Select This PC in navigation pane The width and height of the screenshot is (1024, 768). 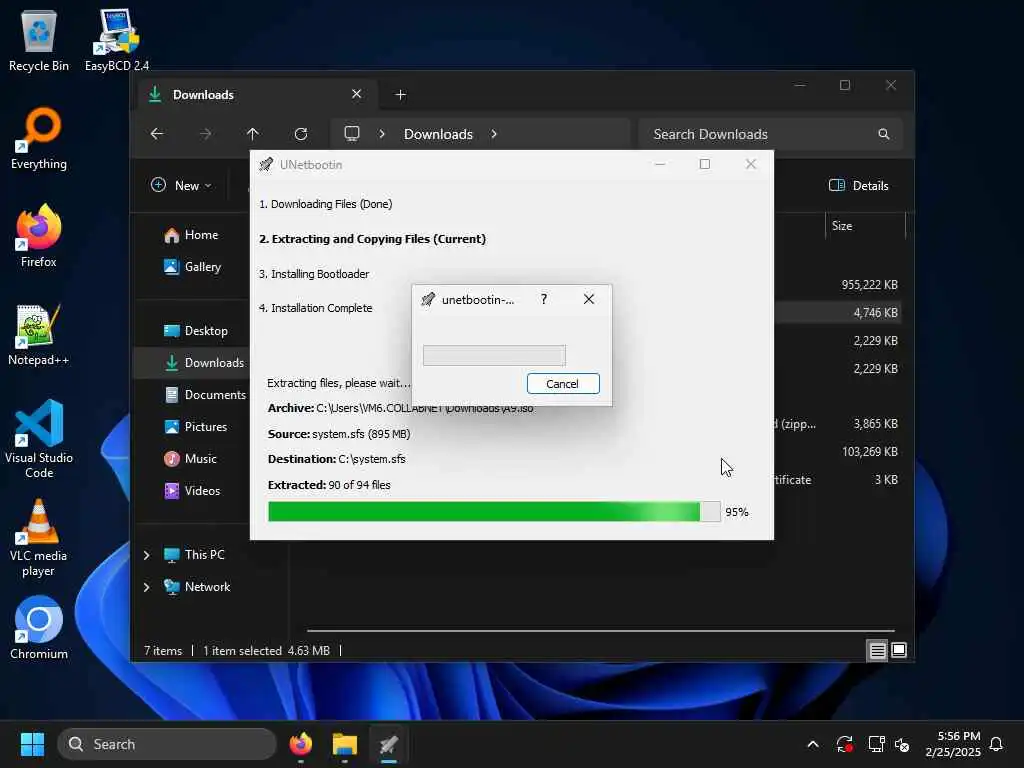[194, 554]
